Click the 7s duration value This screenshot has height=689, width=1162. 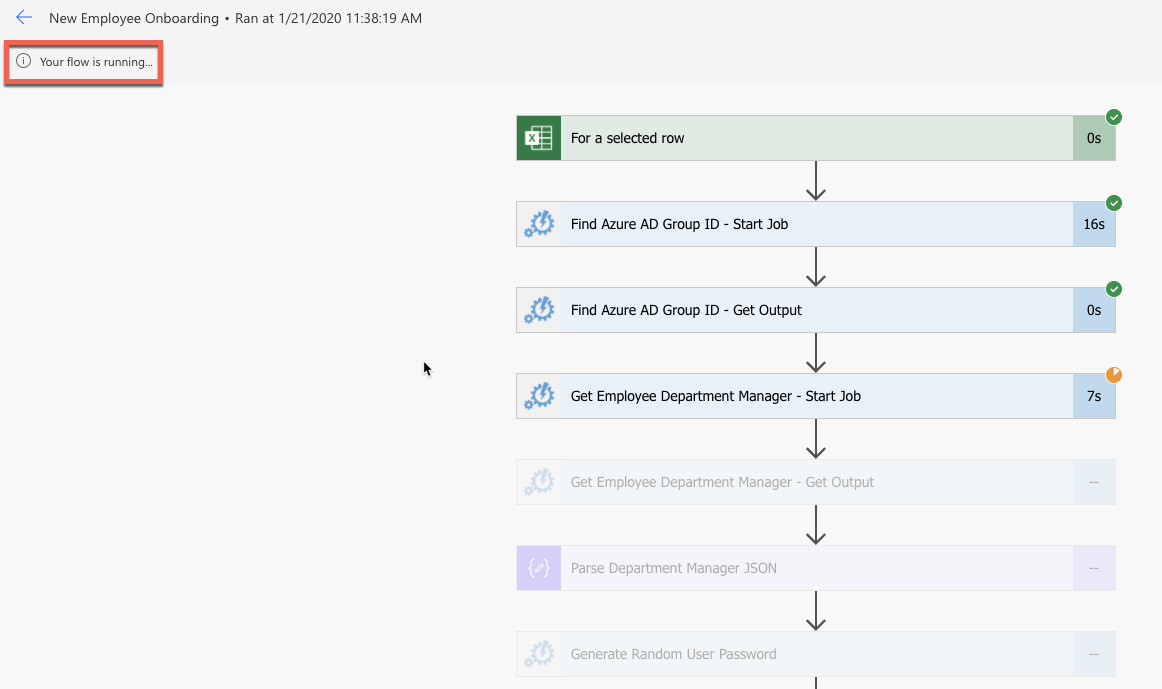[1094, 396]
